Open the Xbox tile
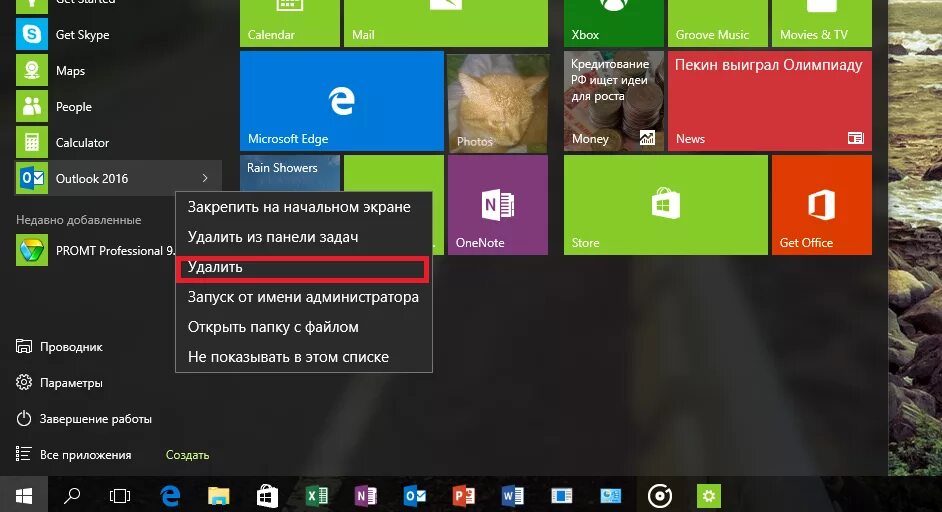 [614, 23]
